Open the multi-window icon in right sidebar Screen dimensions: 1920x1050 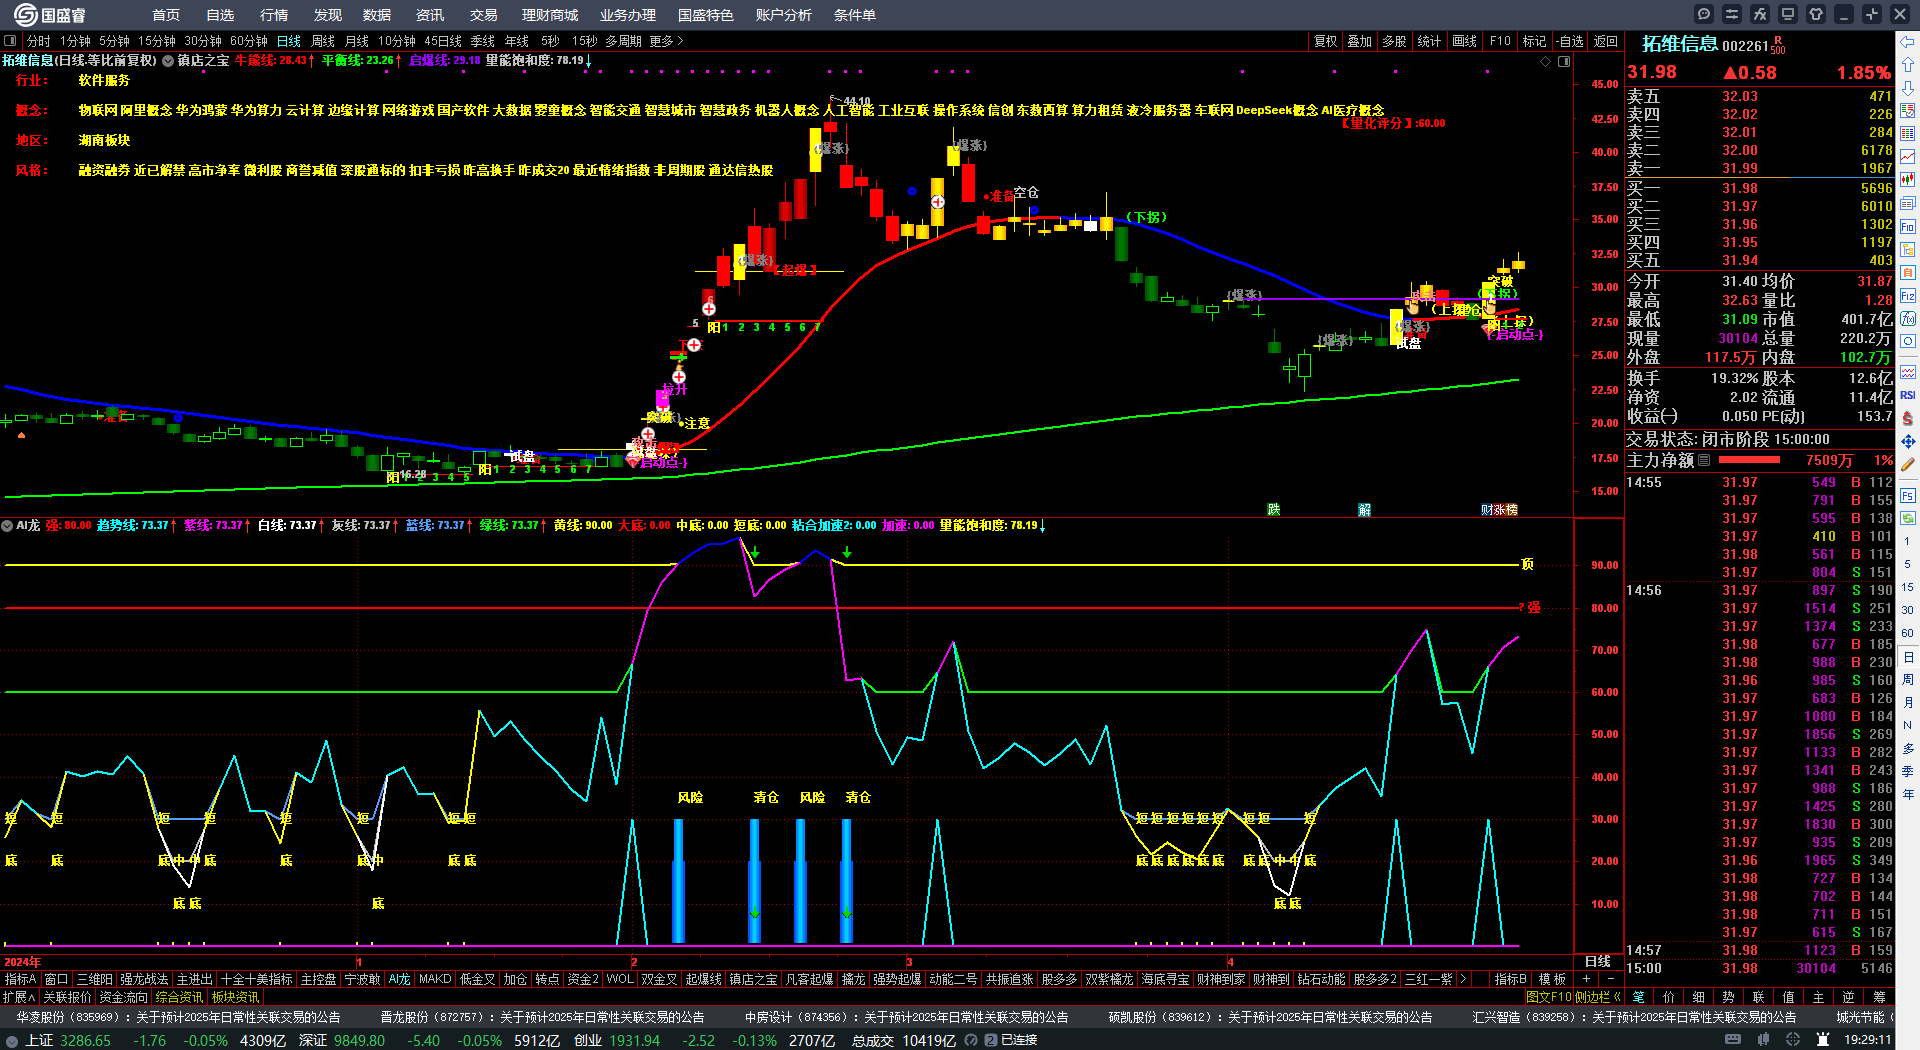(1908, 203)
